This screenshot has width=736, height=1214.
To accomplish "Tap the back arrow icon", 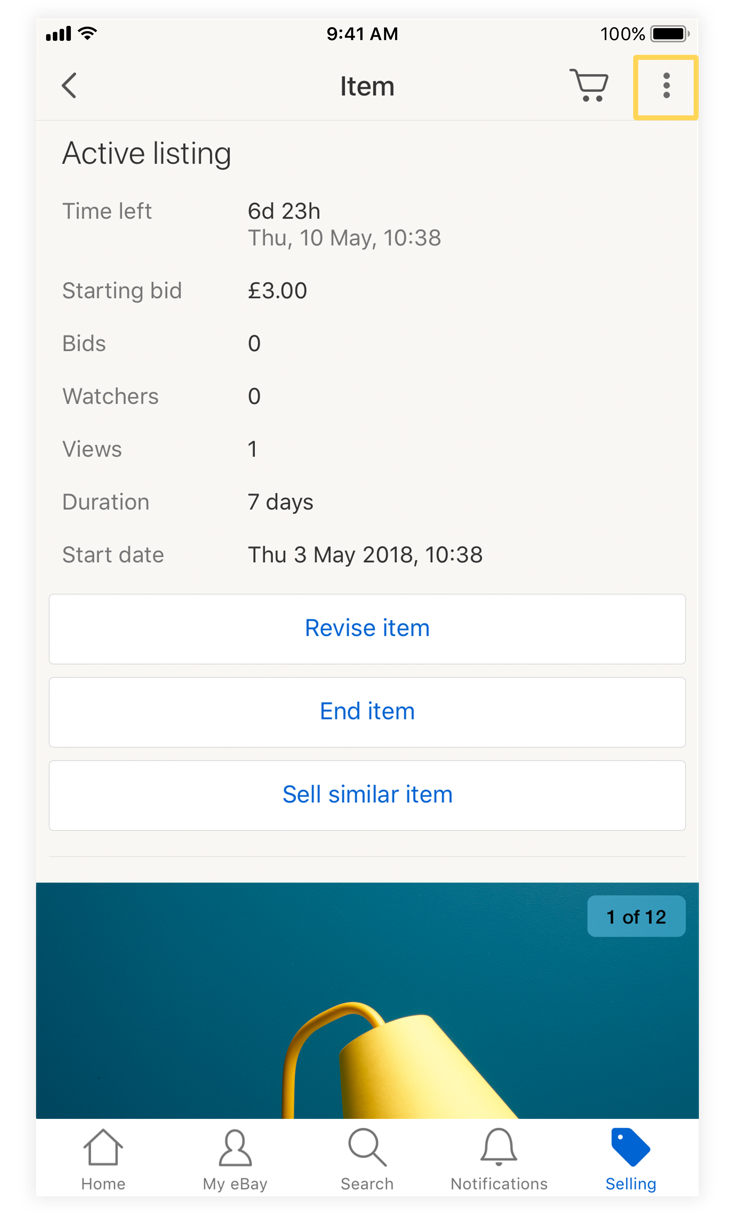I will click(x=69, y=86).
